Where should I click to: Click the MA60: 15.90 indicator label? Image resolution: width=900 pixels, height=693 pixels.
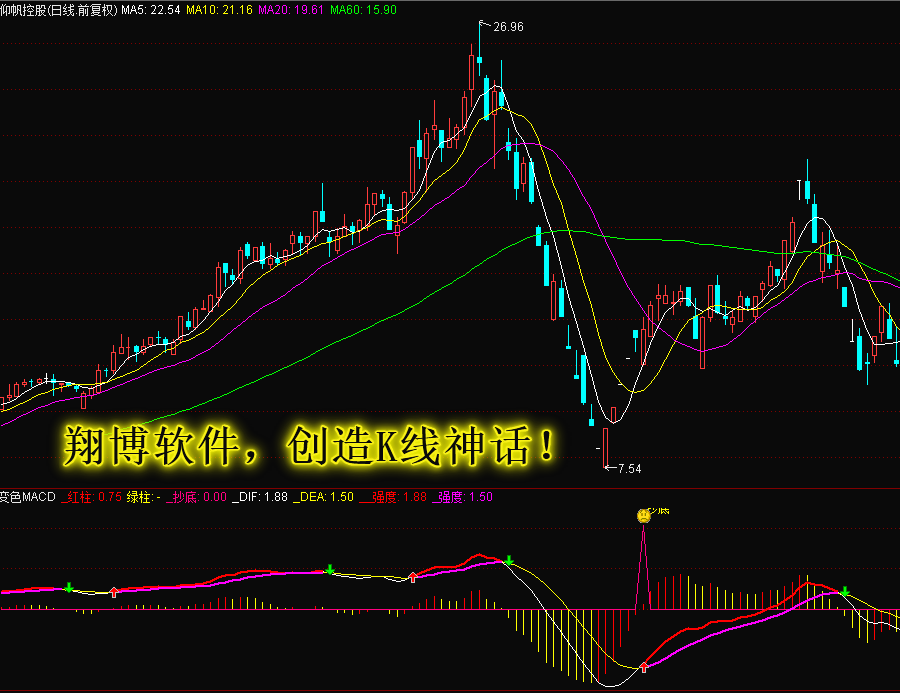pos(363,10)
